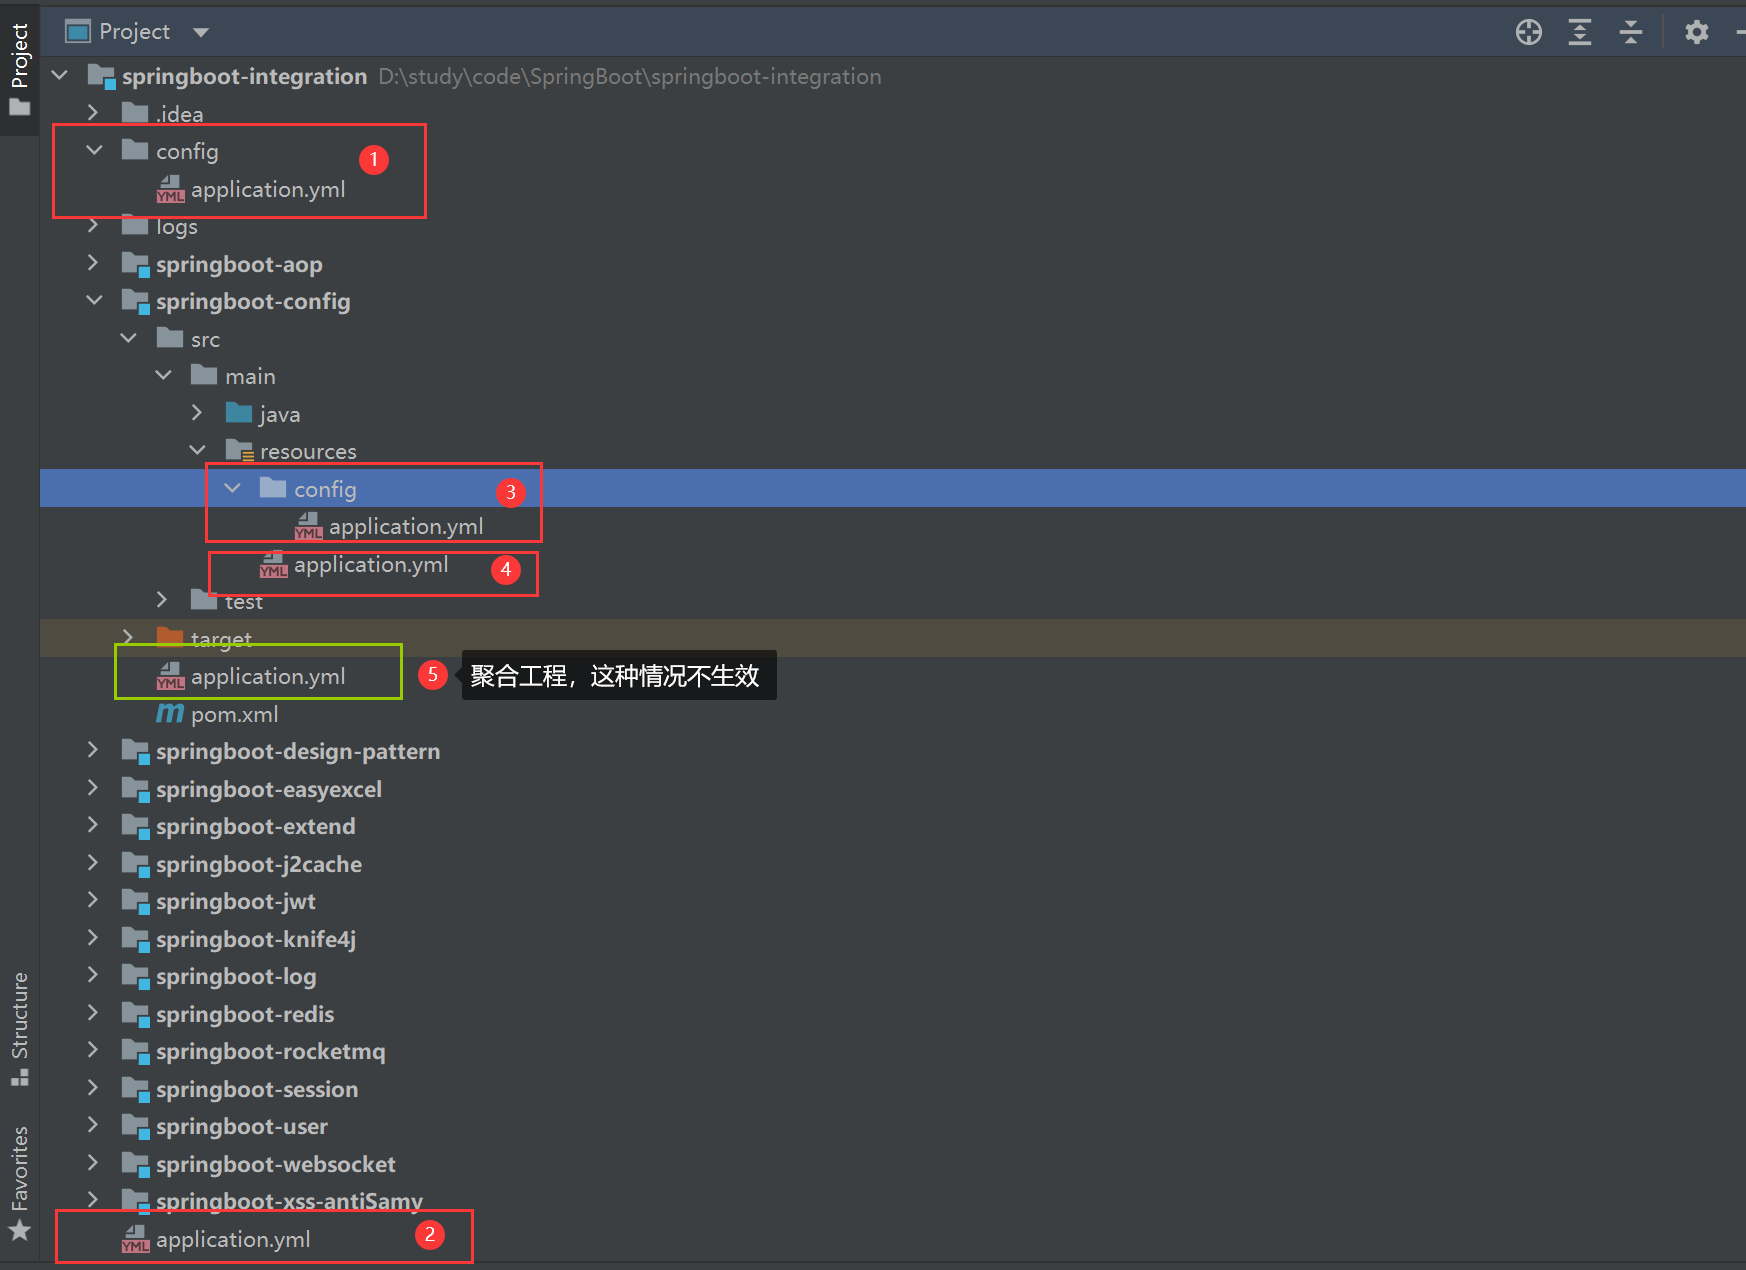Viewport: 1746px width, 1270px height.
Task: Click the springboot-aop module icon
Action: click(x=135, y=264)
